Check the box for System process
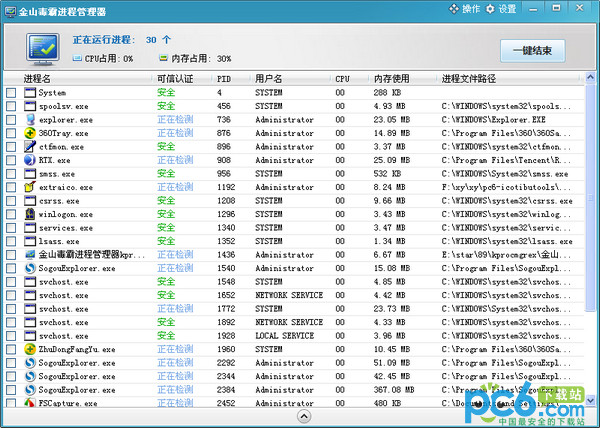 [11, 93]
